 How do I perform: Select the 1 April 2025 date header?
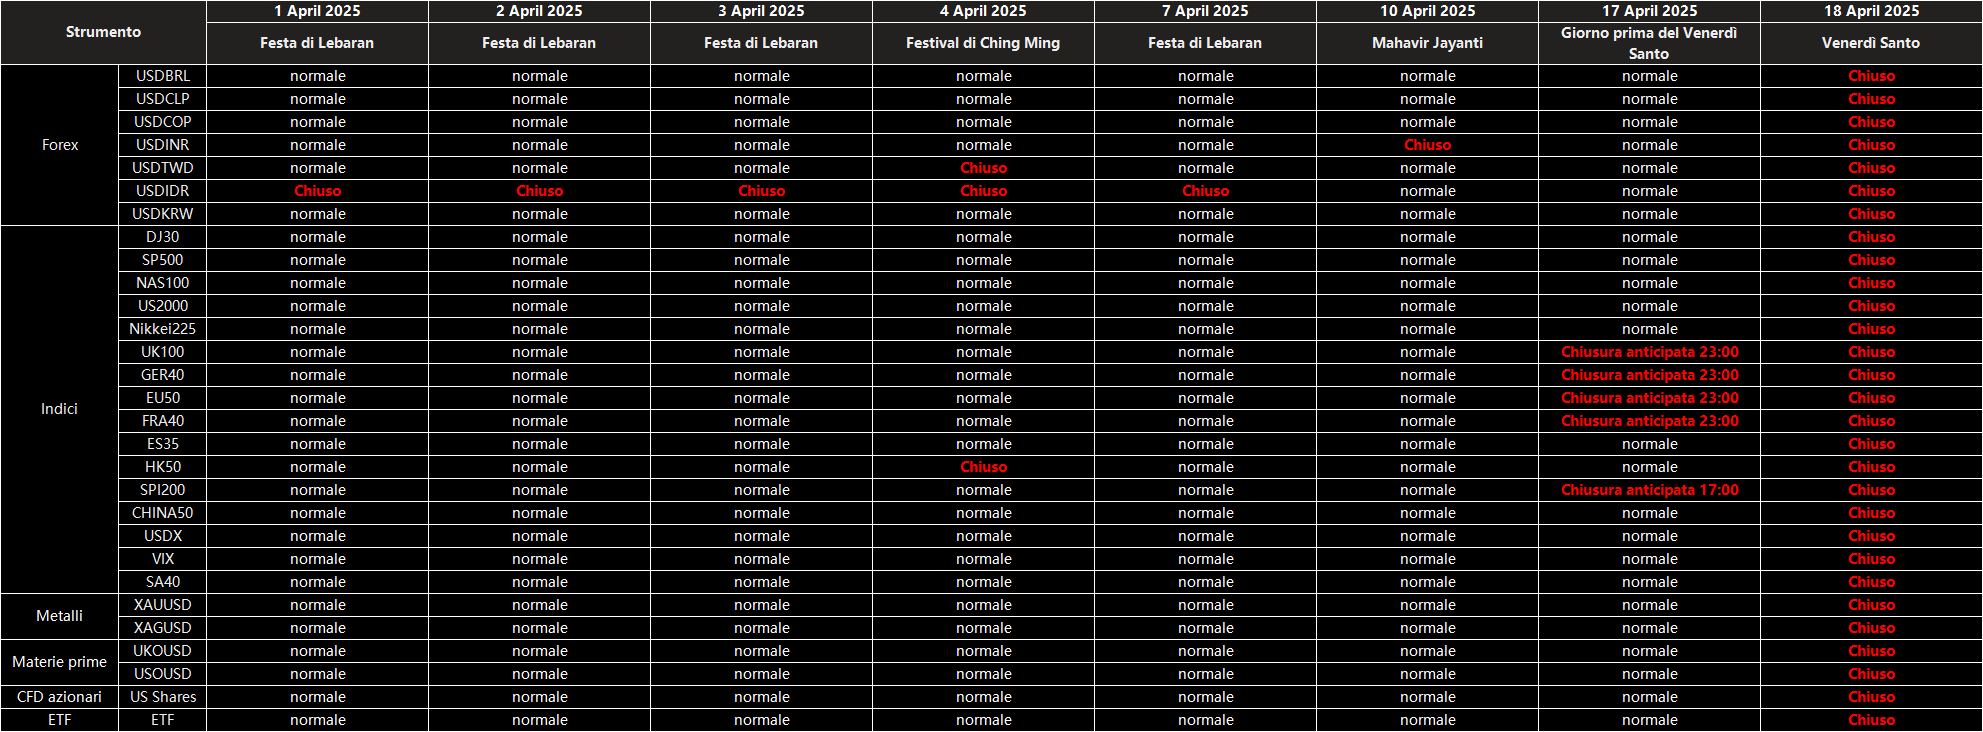point(317,11)
